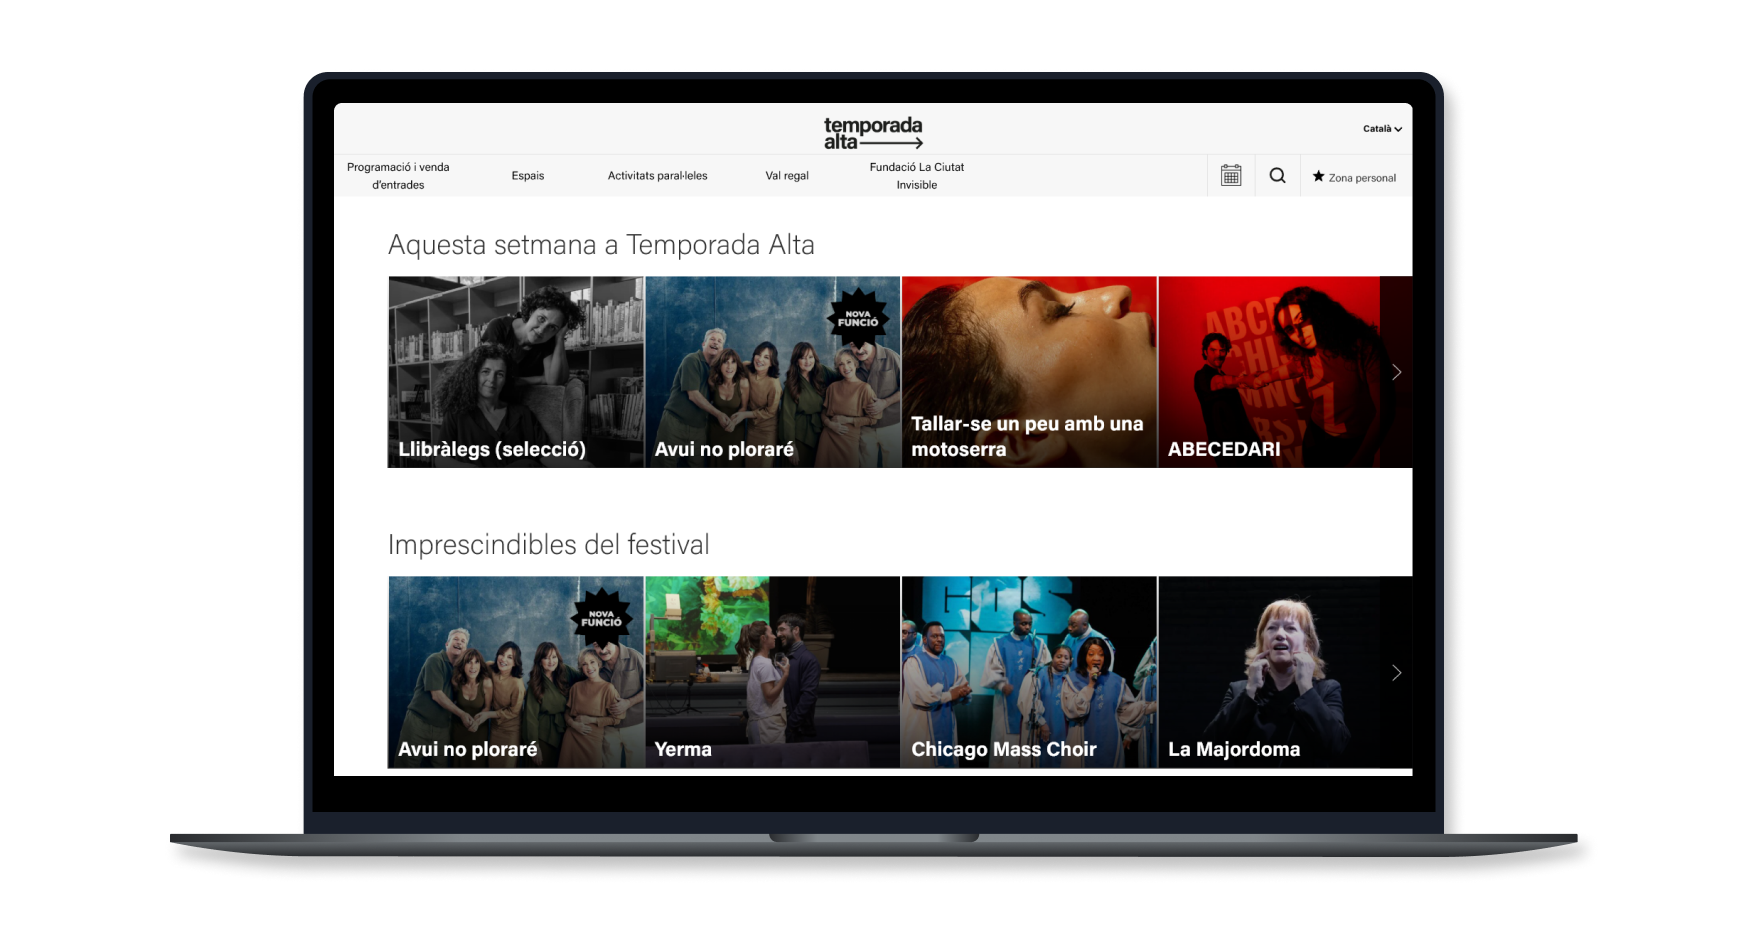
Task: Go to Activitats paral·leles
Action: click(x=657, y=176)
